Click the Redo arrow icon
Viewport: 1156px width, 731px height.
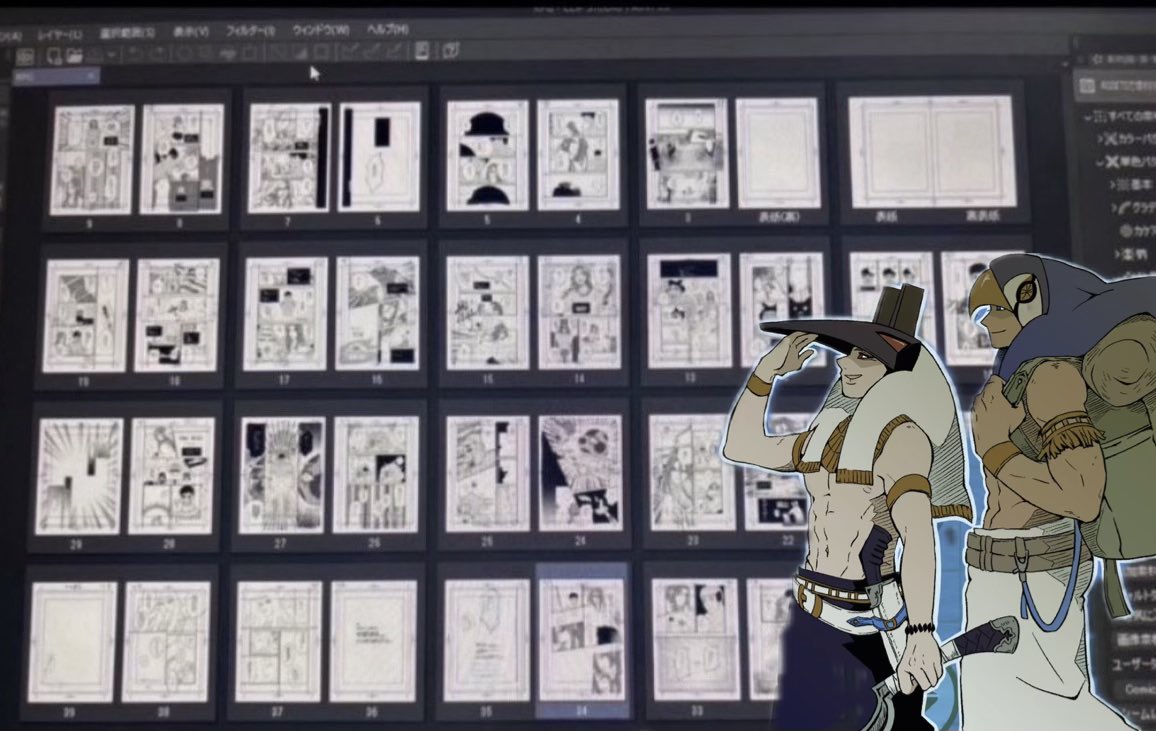[157, 54]
